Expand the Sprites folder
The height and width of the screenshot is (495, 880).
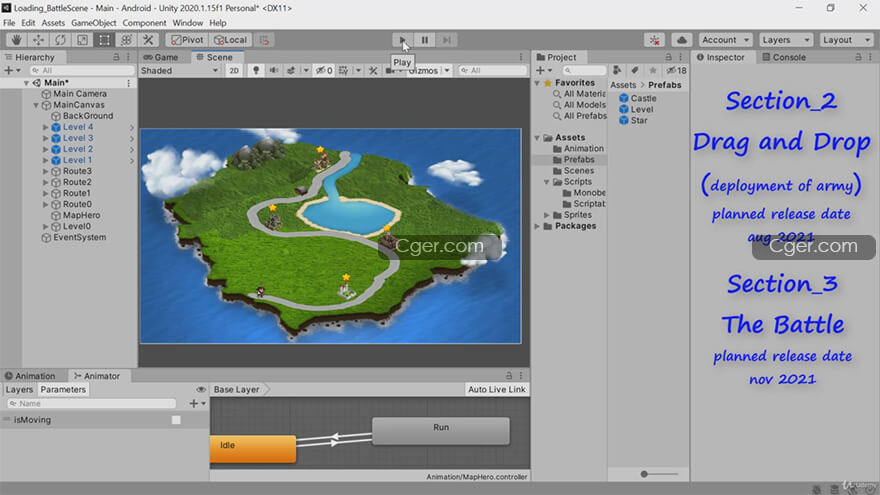coord(547,215)
